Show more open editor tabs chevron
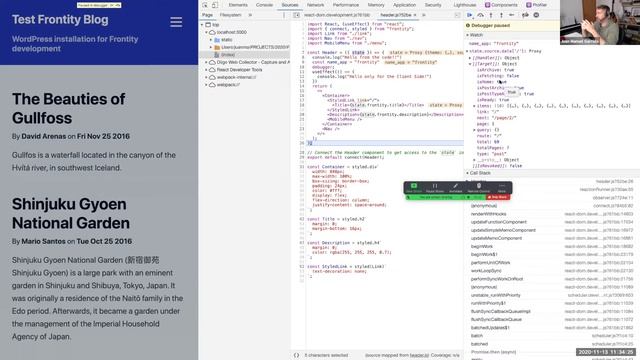Screen dimensions: 640x360 (424, 15)
